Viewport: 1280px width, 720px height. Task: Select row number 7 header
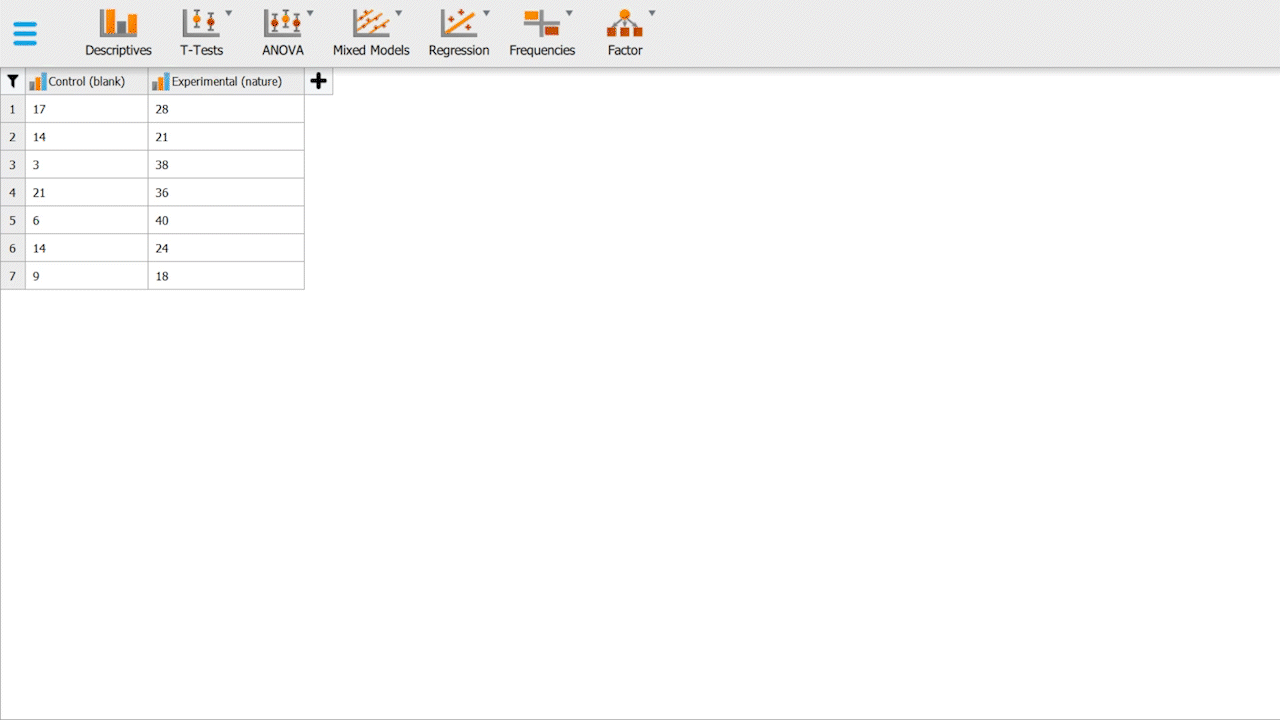[13, 276]
